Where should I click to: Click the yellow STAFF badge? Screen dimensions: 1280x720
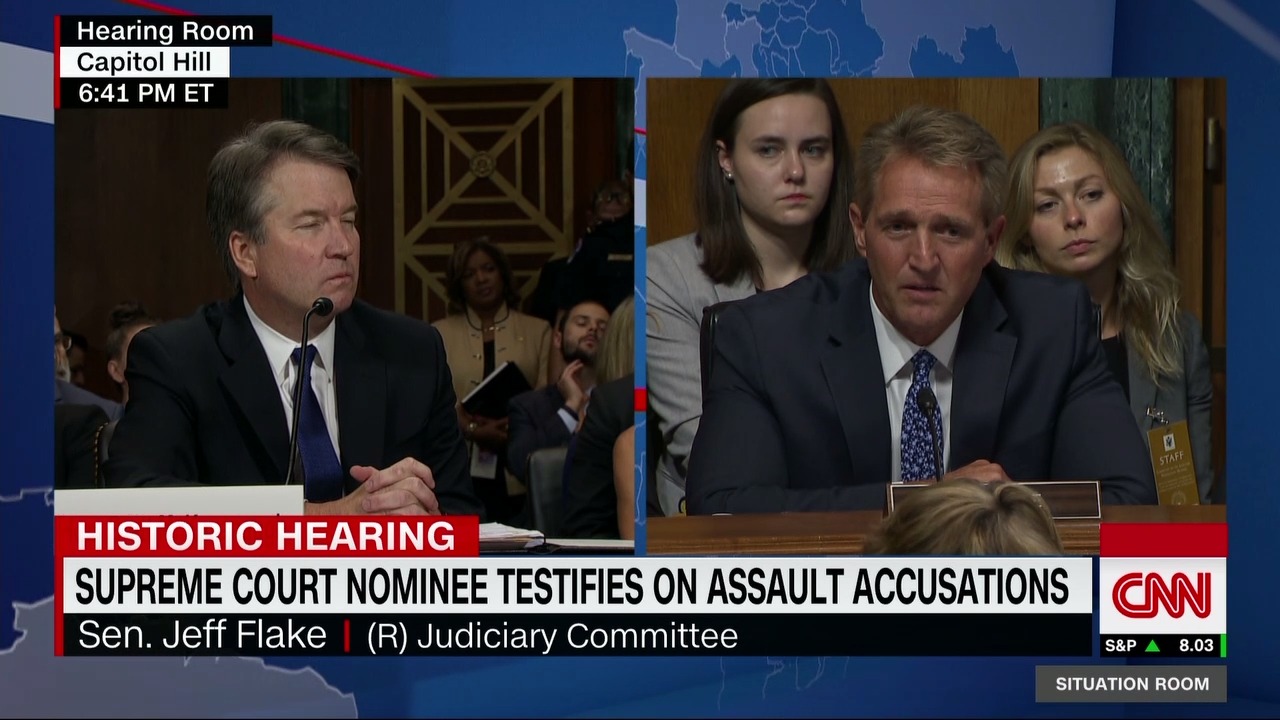[x=1173, y=462]
